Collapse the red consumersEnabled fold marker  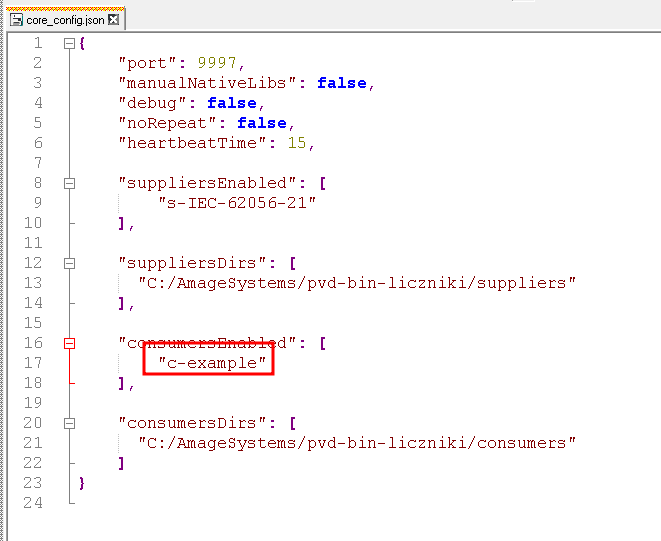pos(69,343)
